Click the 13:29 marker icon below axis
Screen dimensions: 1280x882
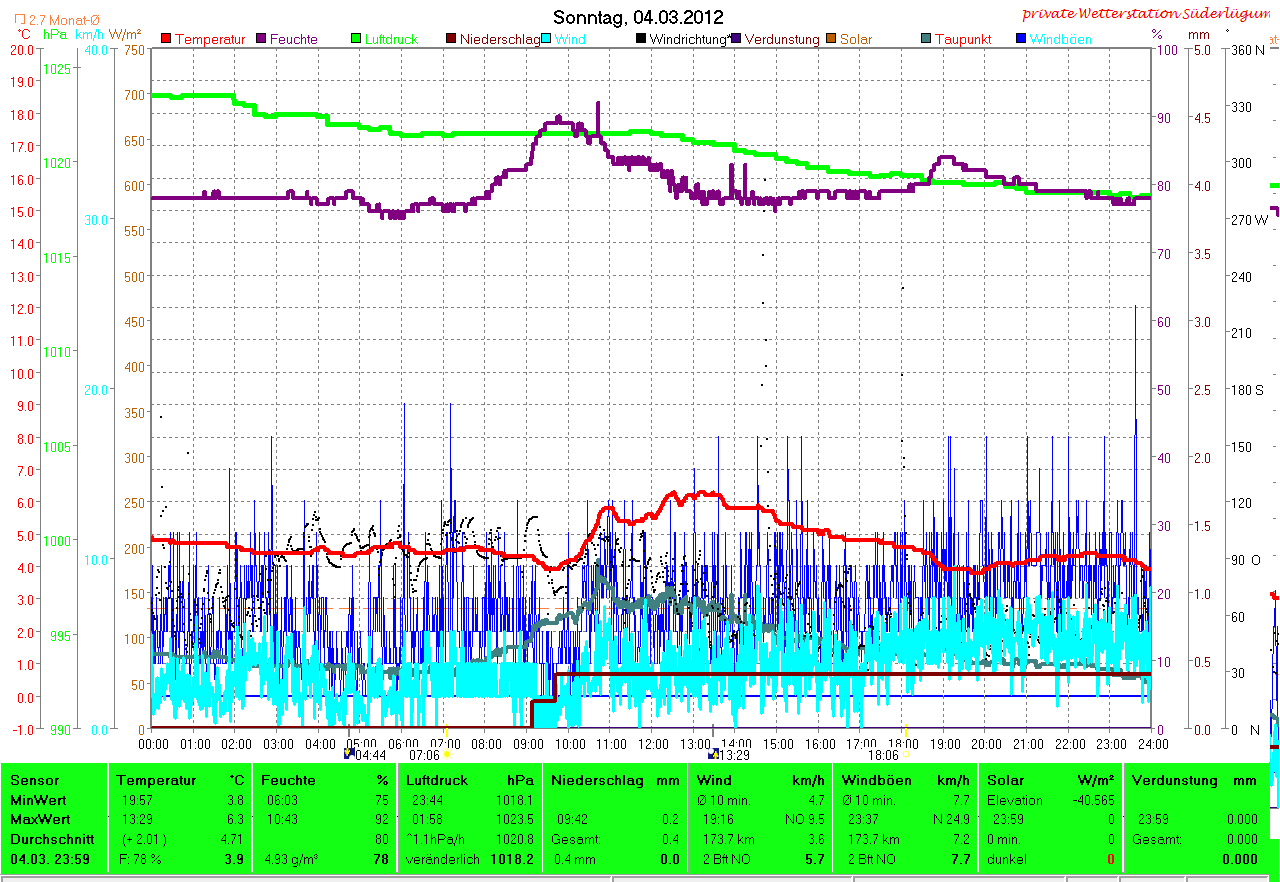point(714,754)
